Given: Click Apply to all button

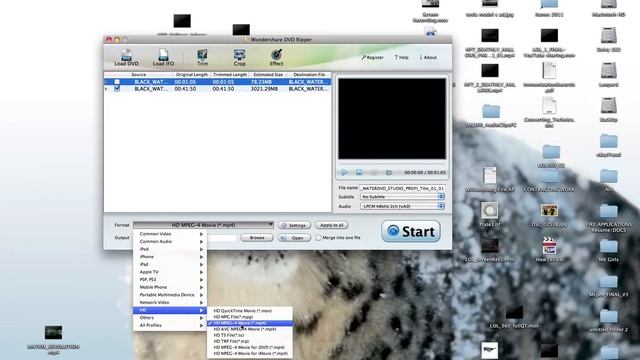Looking at the screenshot, I should (x=331, y=225).
